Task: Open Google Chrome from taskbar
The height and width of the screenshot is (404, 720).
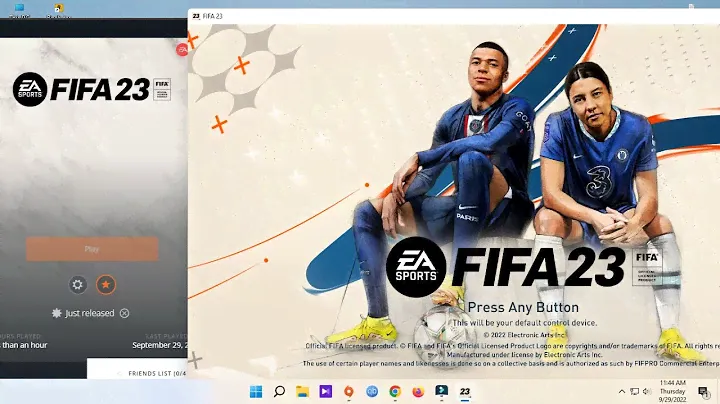Action: (x=395, y=391)
